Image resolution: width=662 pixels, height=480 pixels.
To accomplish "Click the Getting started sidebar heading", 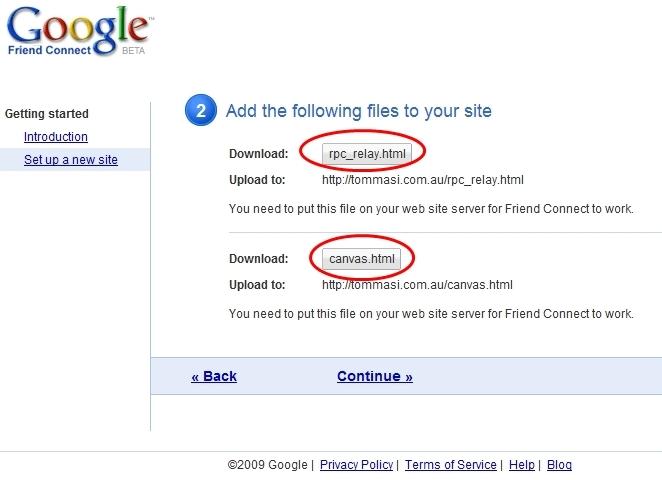I will click(x=47, y=114).
